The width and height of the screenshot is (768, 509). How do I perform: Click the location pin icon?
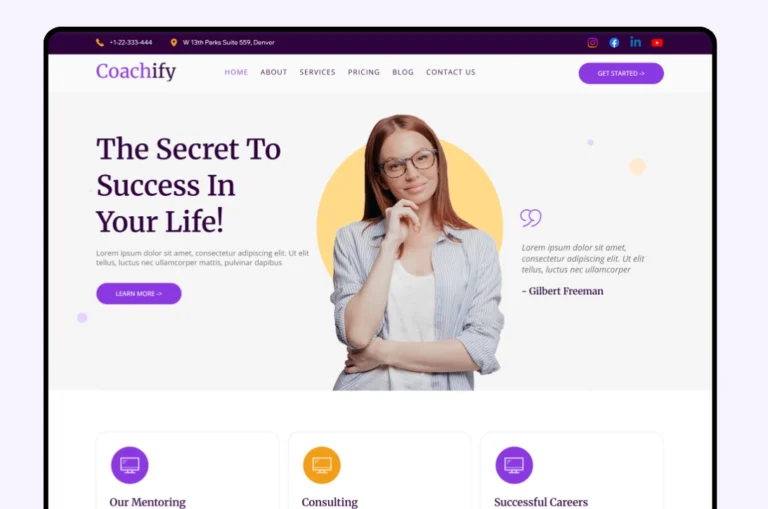[x=173, y=43]
